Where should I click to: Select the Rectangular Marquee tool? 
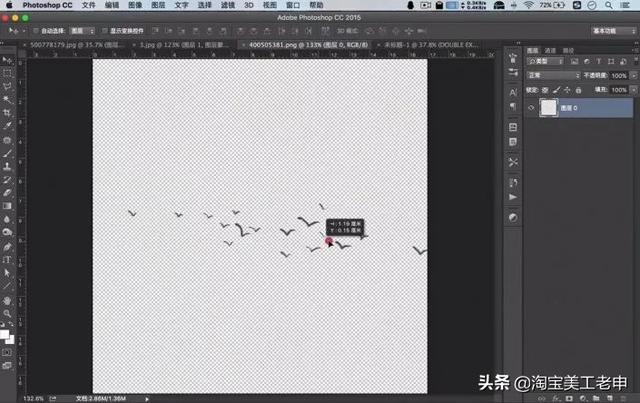coord(7,73)
